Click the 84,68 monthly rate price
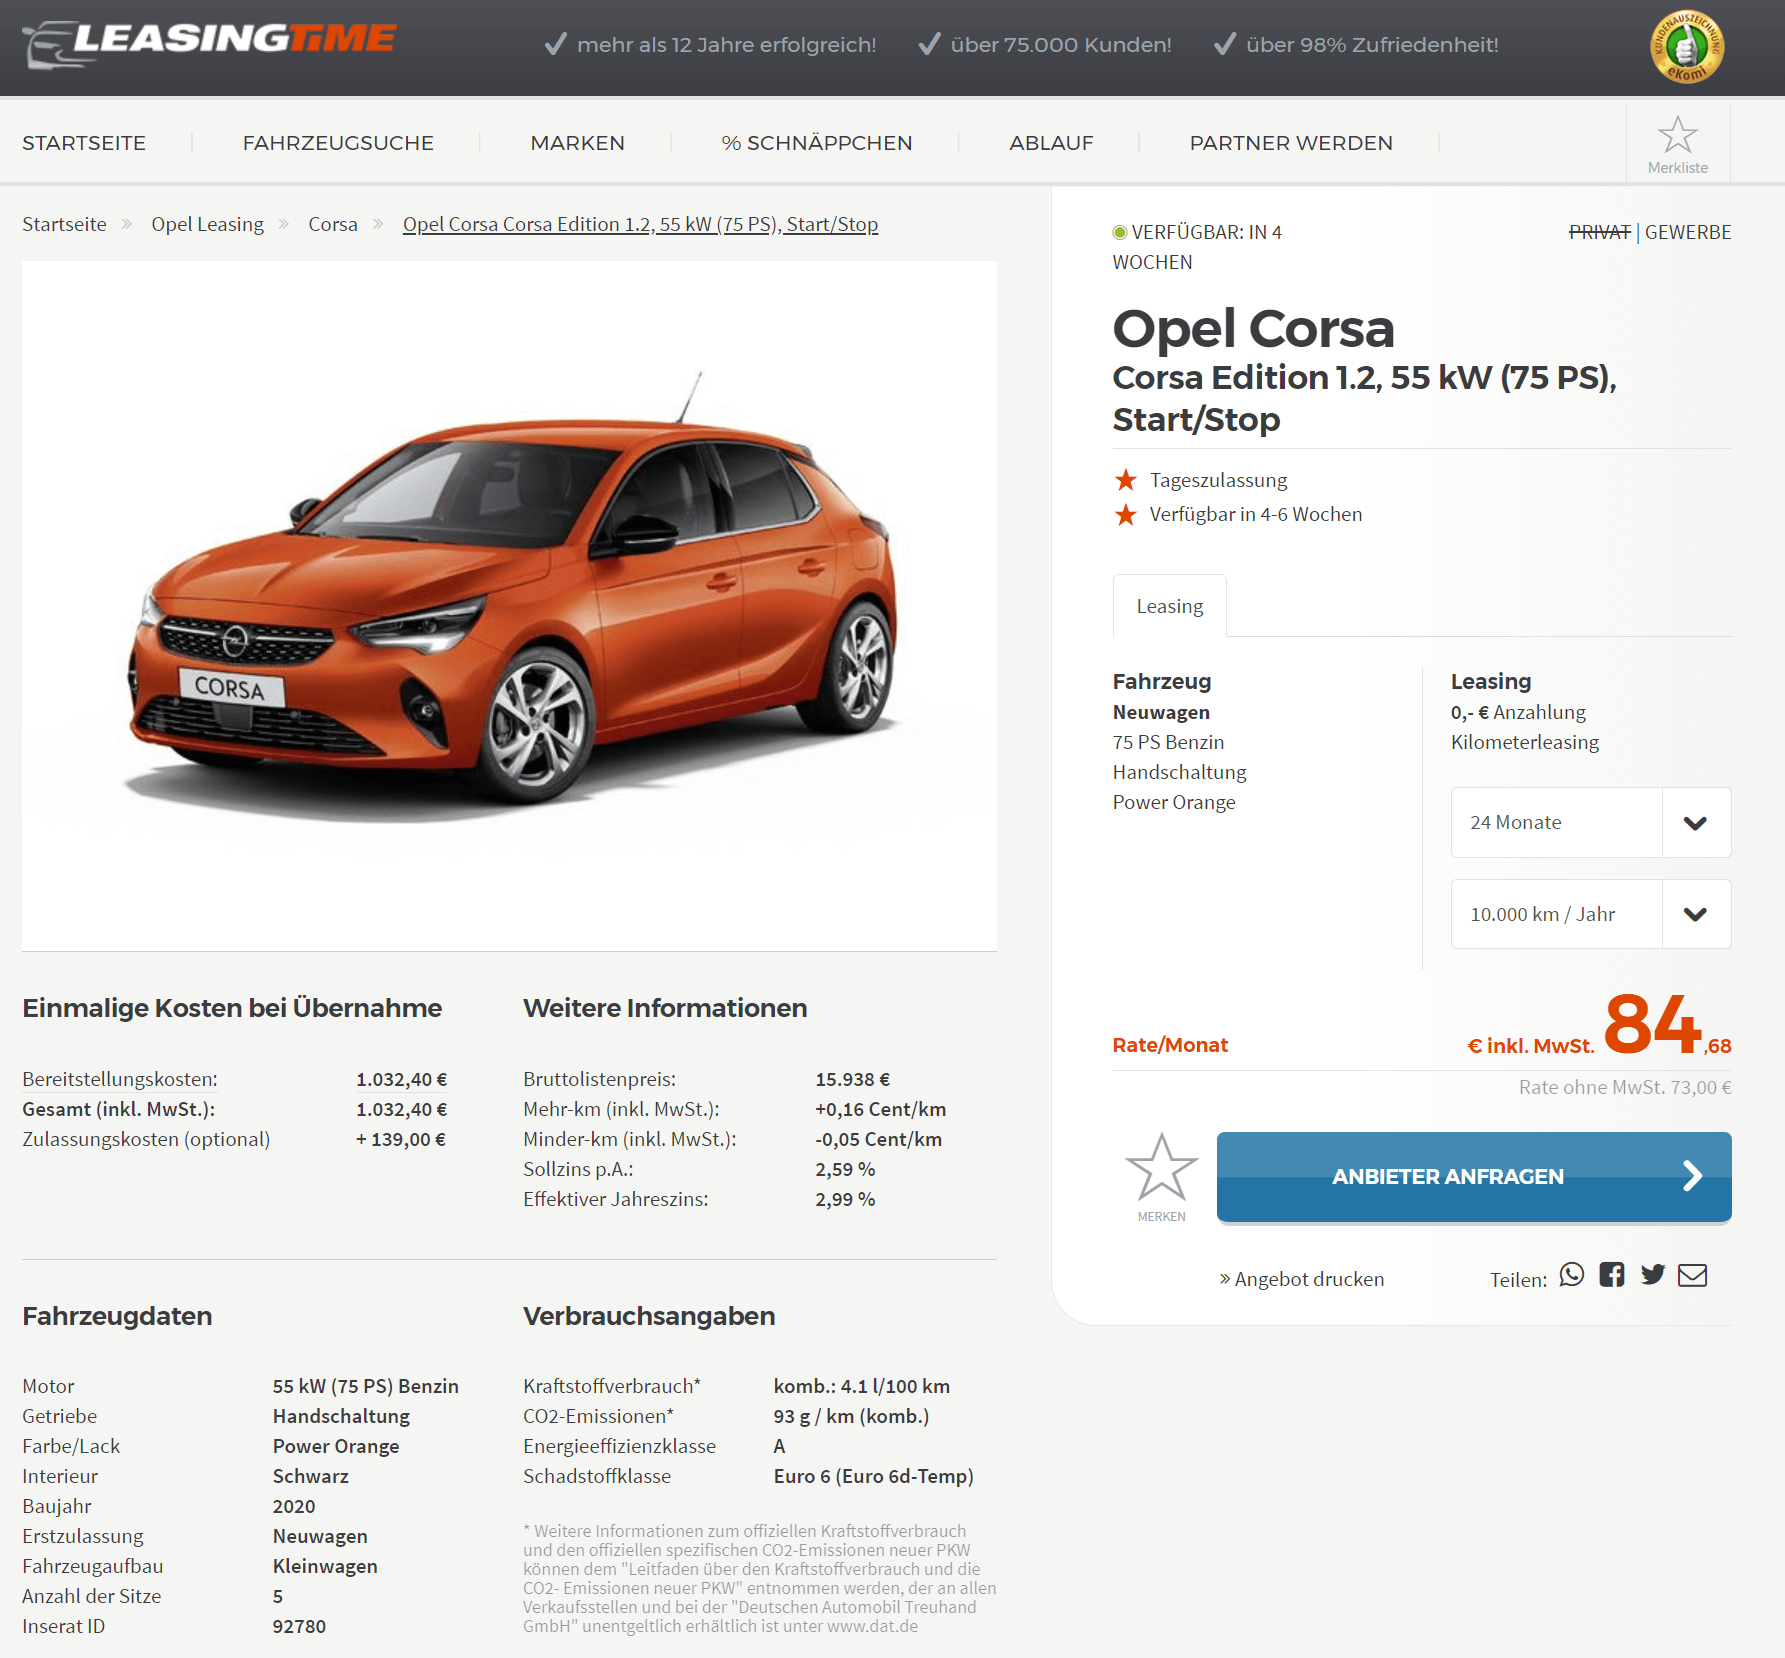Viewport: 1785px width, 1658px height. tap(1667, 1025)
